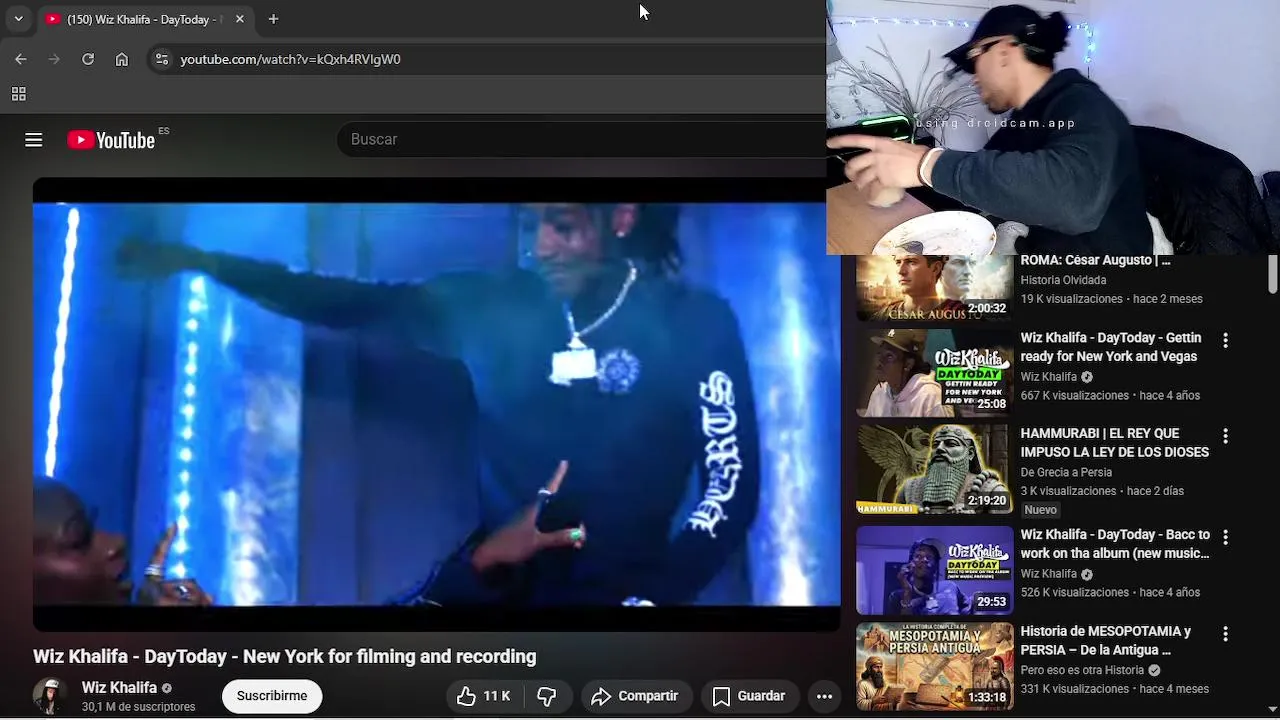Open Wiz Khalifa channel avatar
Screen dimensions: 1280x720
(50, 696)
